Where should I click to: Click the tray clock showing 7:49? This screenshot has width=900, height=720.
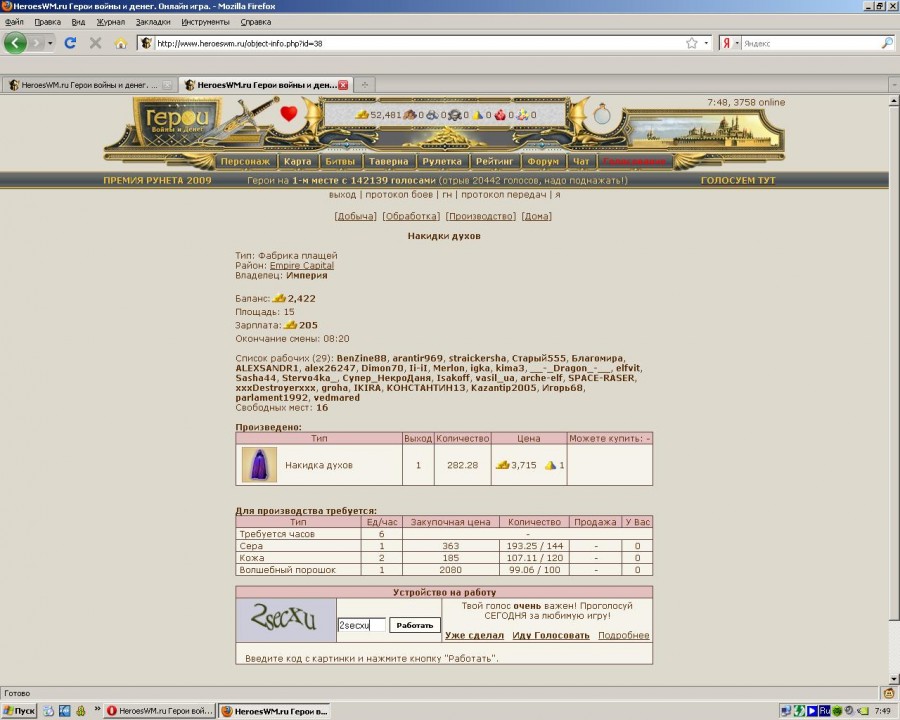pos(883,711)
